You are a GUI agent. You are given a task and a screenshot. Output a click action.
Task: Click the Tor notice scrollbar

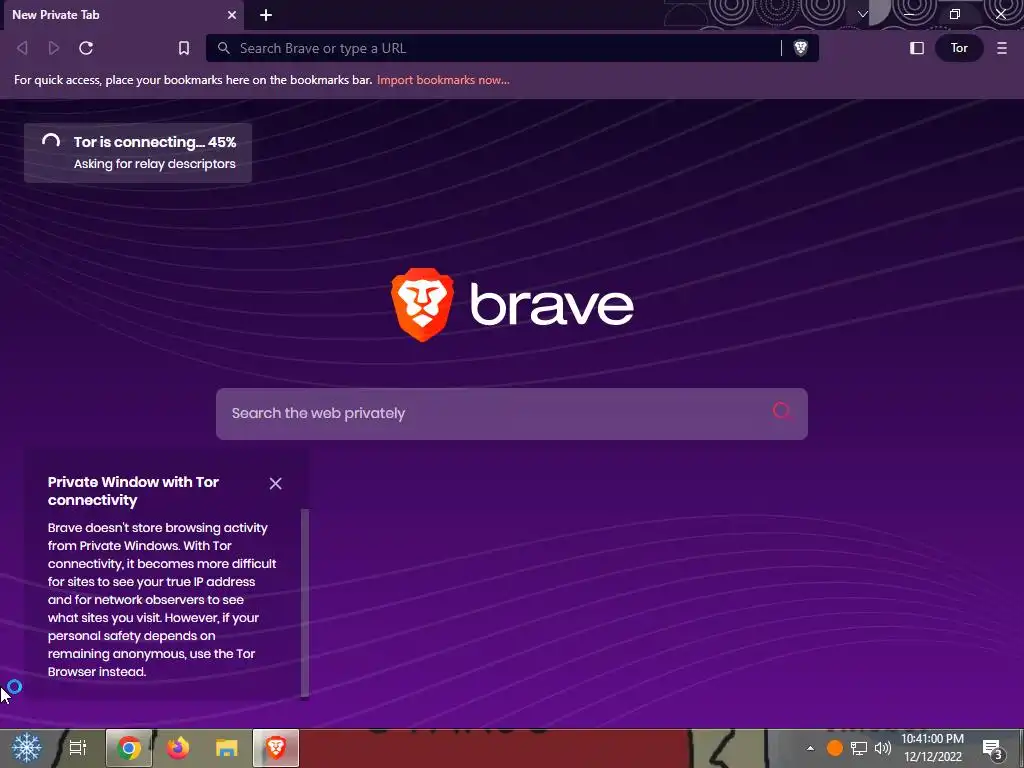(304, 603)
